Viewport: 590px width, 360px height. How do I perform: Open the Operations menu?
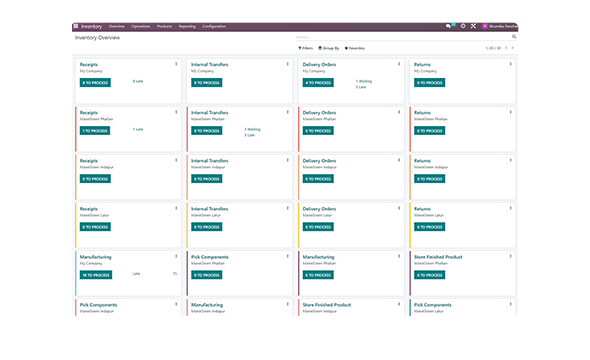(x=140, y=26)
